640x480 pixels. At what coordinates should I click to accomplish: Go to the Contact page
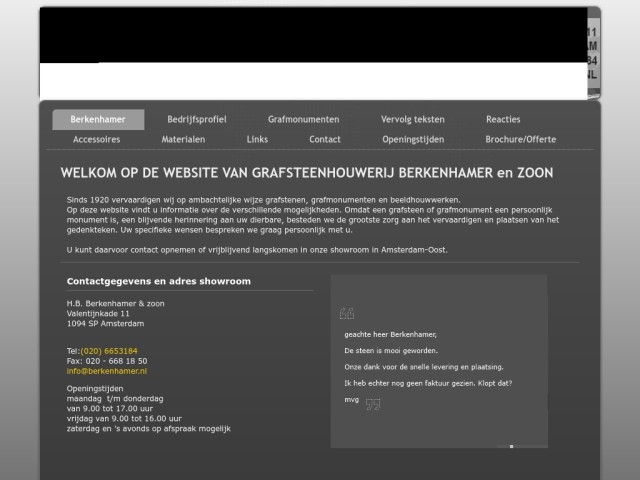(325, 139)
